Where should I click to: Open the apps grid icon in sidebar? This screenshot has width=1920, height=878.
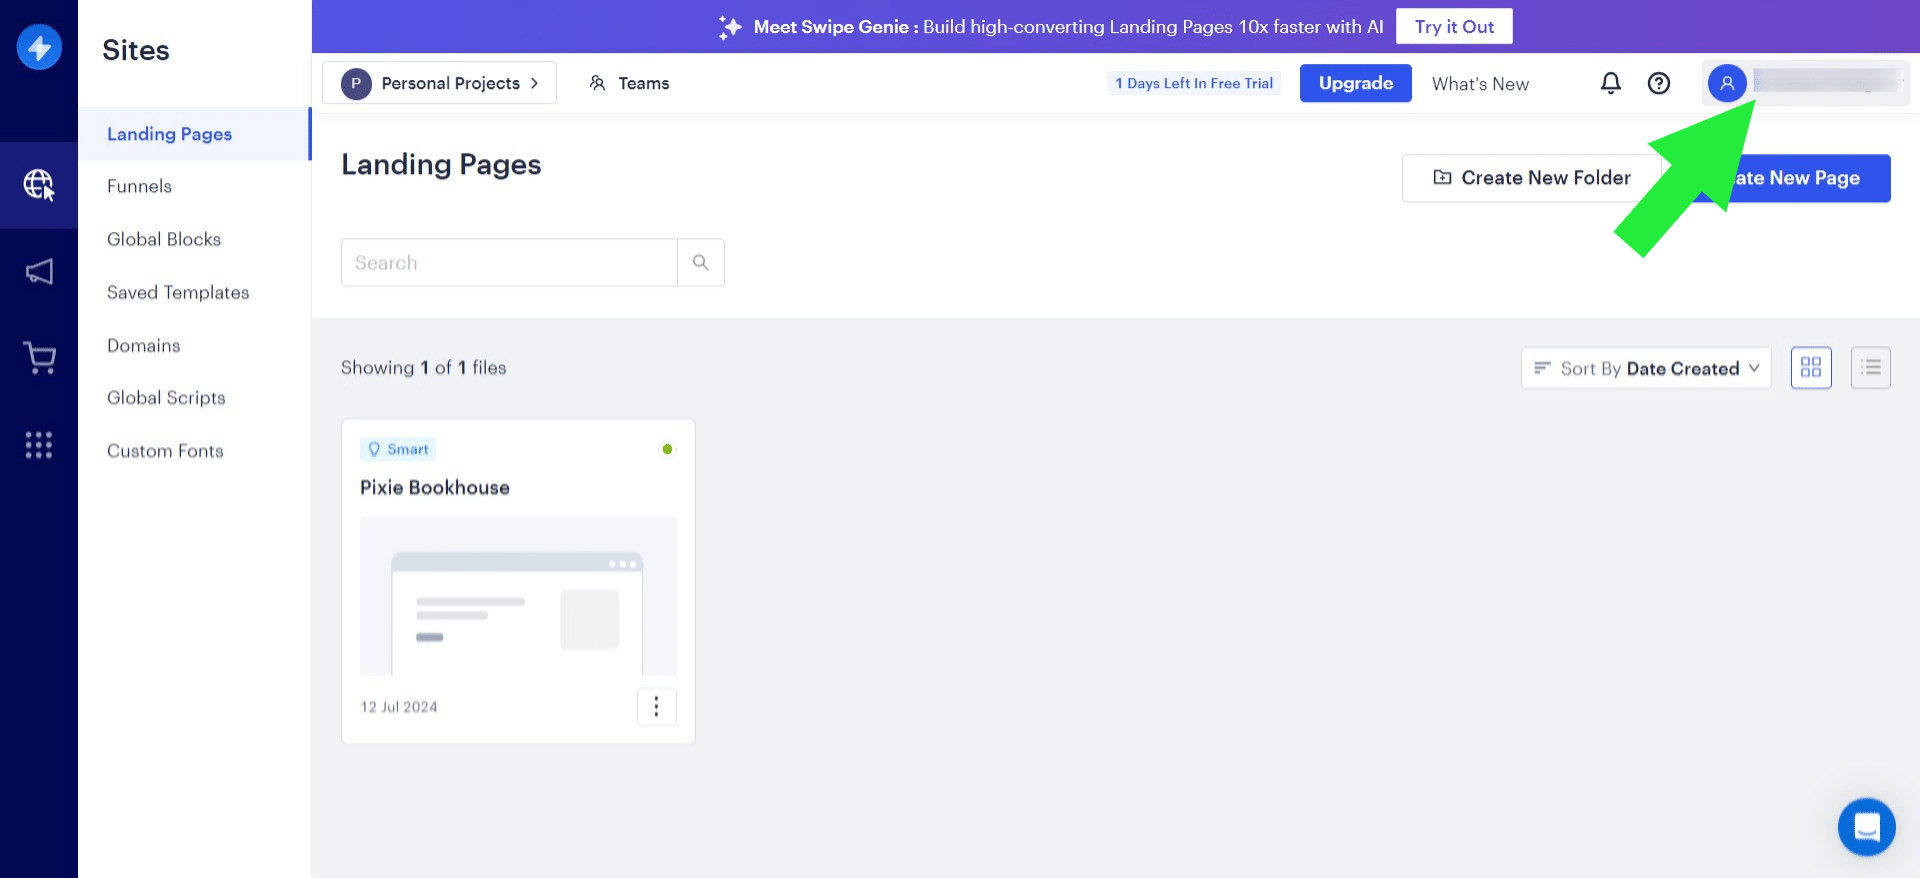click(x=39, y=445)
